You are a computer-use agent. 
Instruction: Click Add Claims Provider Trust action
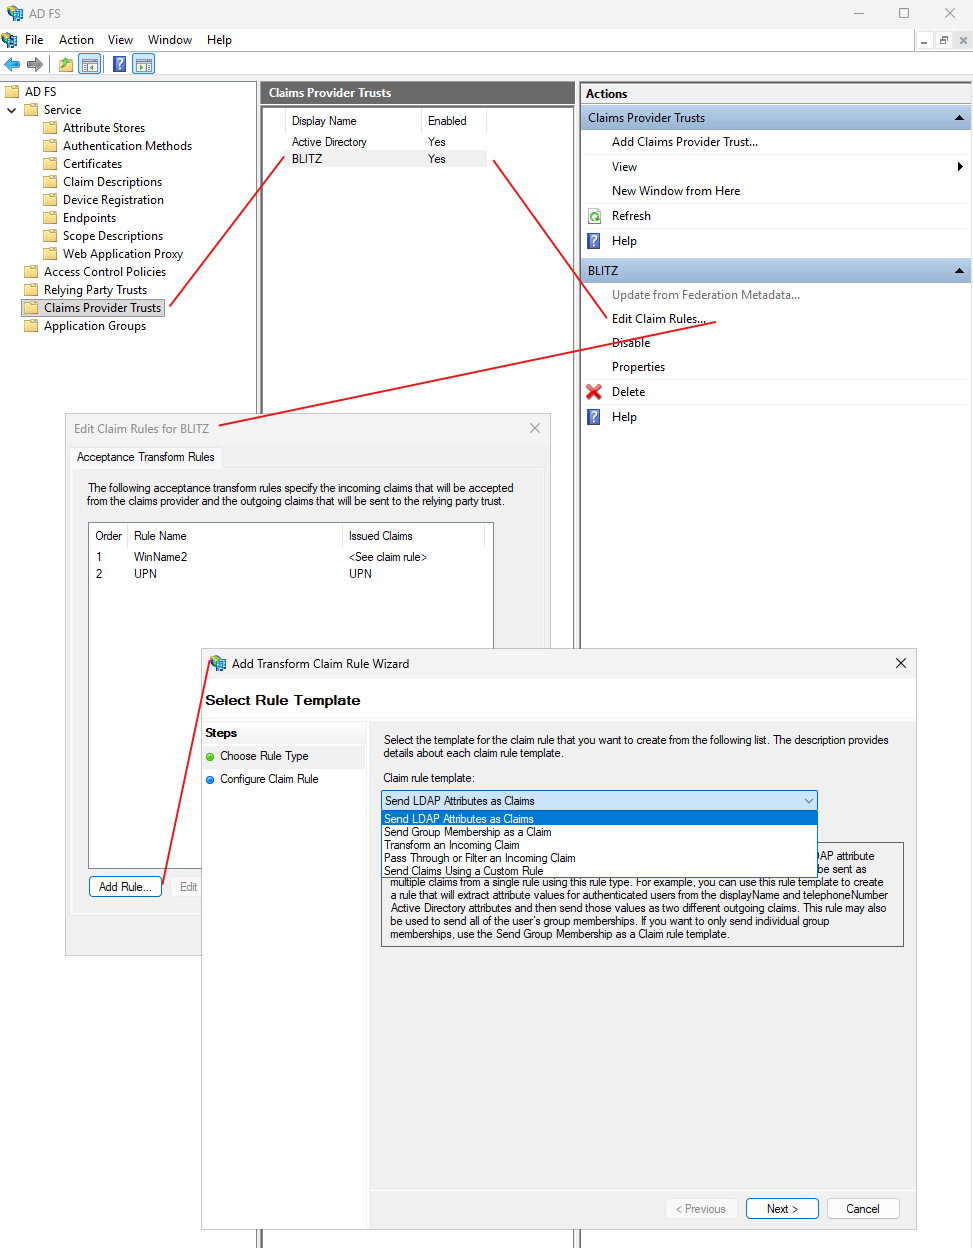coord(685,142)
